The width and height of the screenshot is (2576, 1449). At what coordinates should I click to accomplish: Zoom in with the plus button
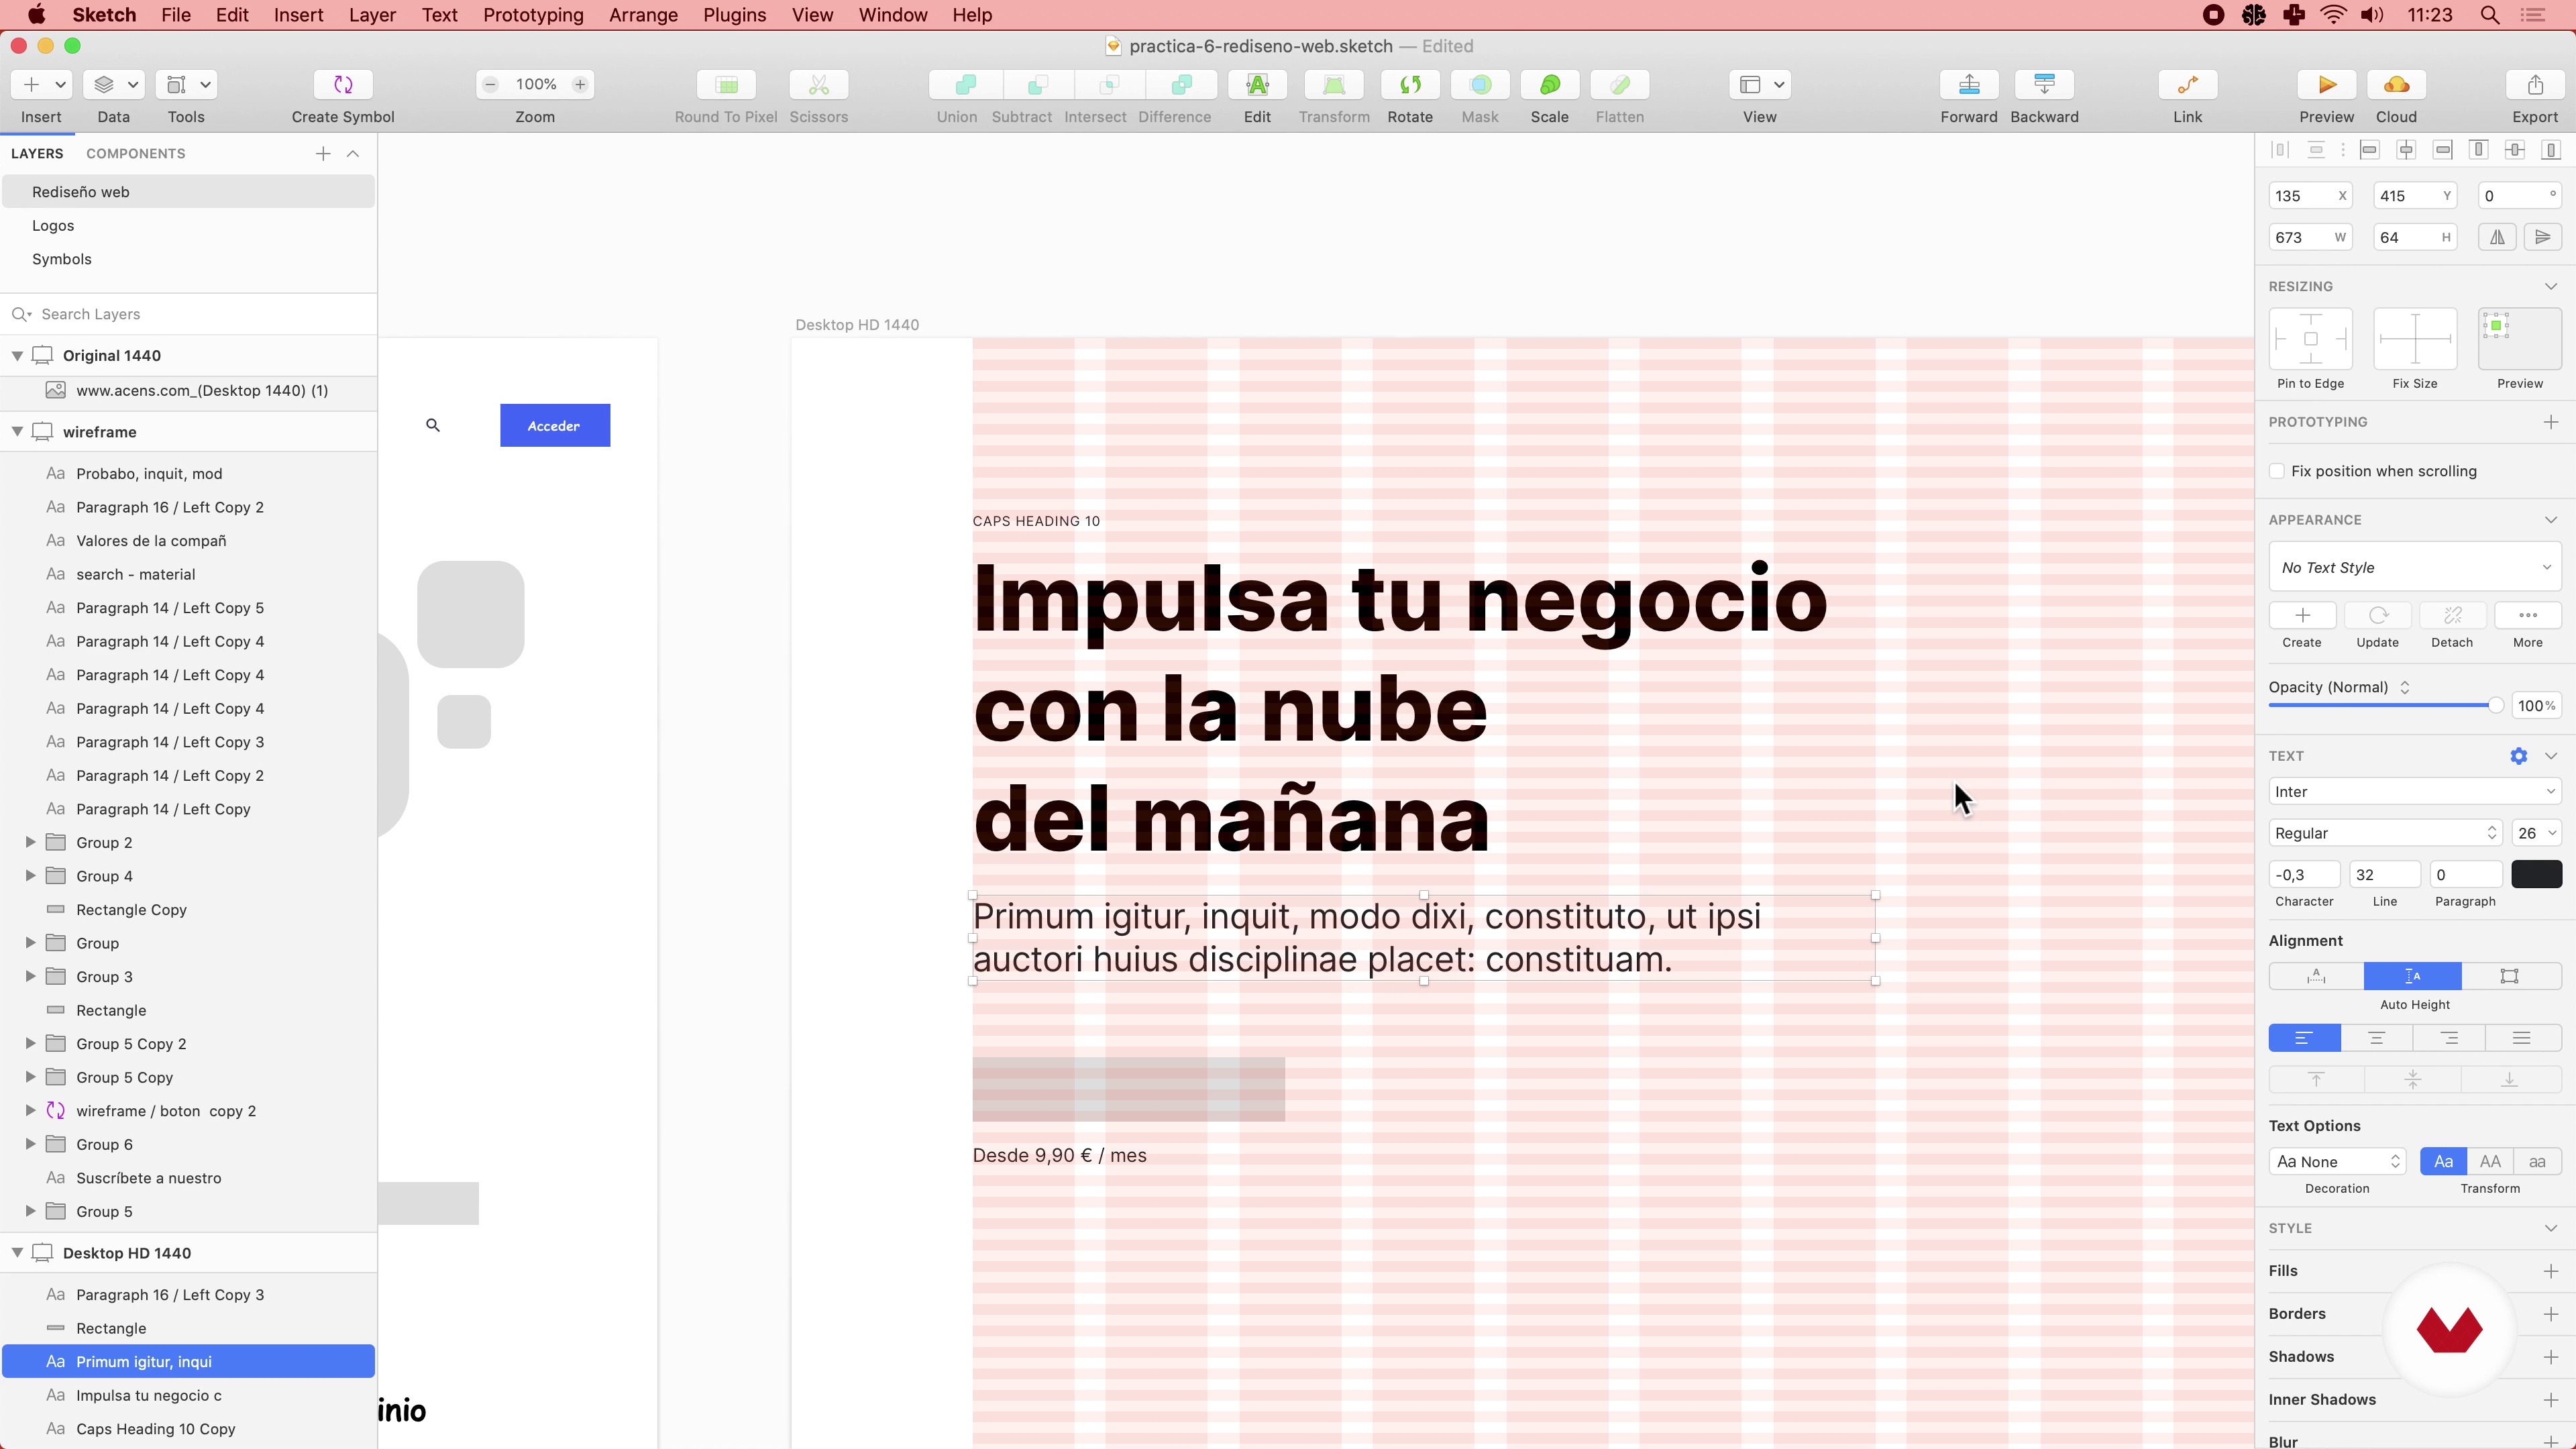click(580, 85)
